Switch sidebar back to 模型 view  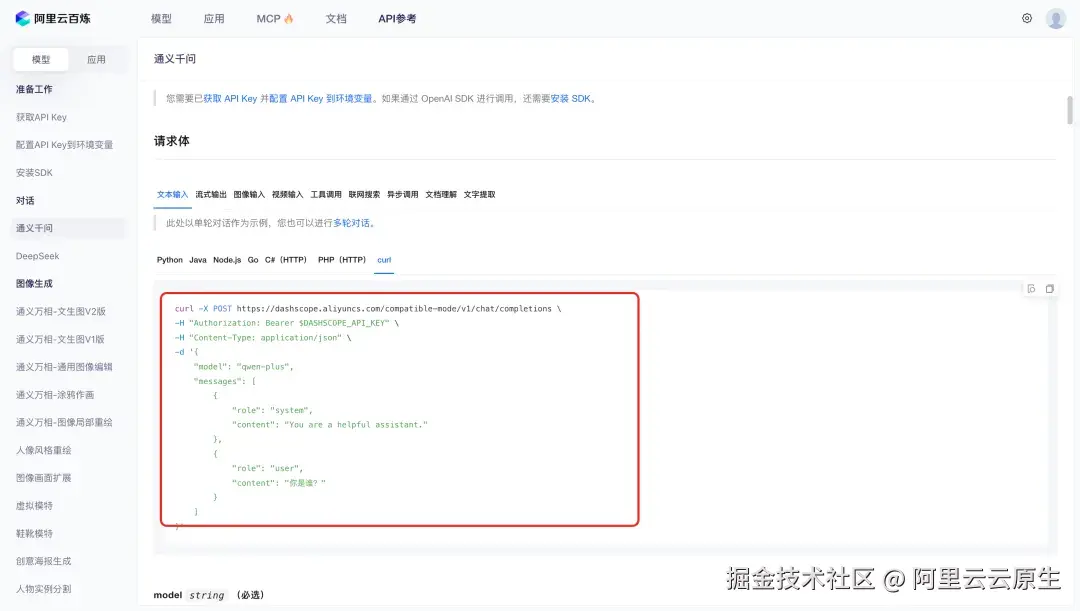pyautogui.click(x=40, y=60)
